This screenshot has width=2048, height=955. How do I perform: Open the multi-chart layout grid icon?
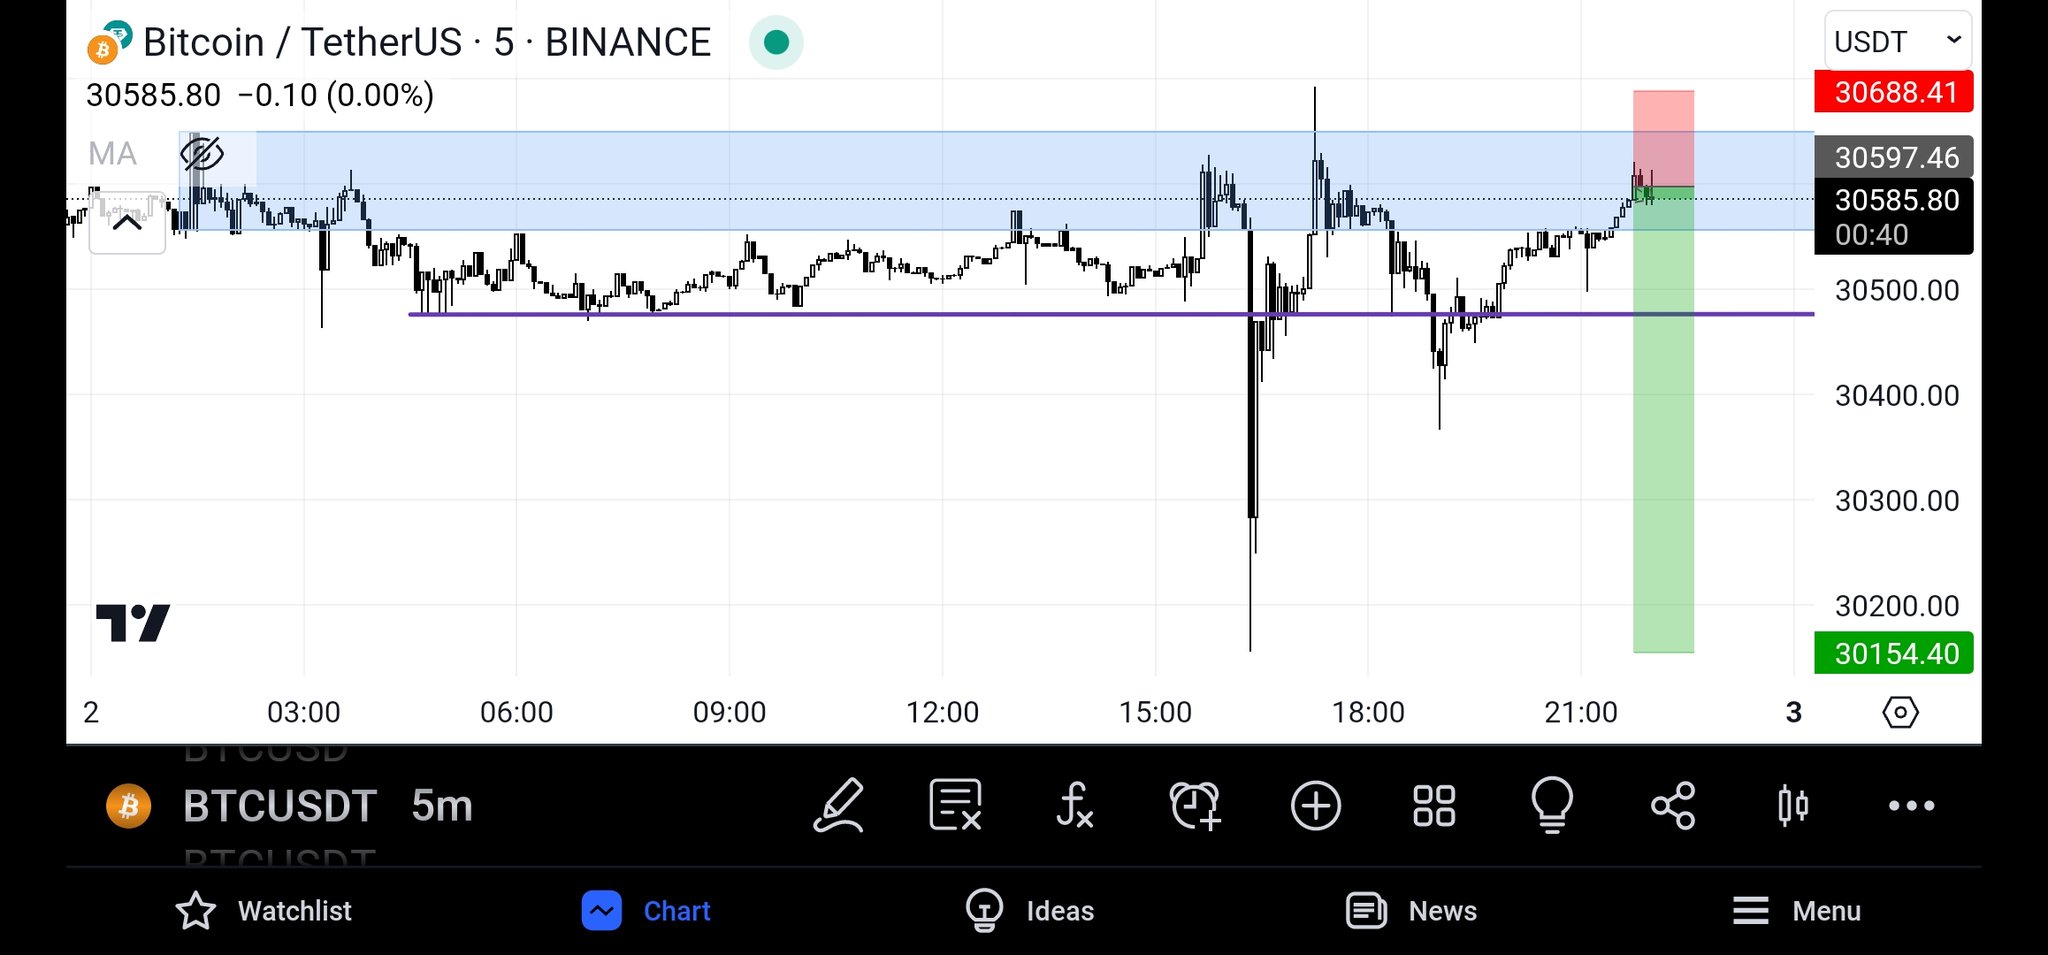(x=1433, y=805)
